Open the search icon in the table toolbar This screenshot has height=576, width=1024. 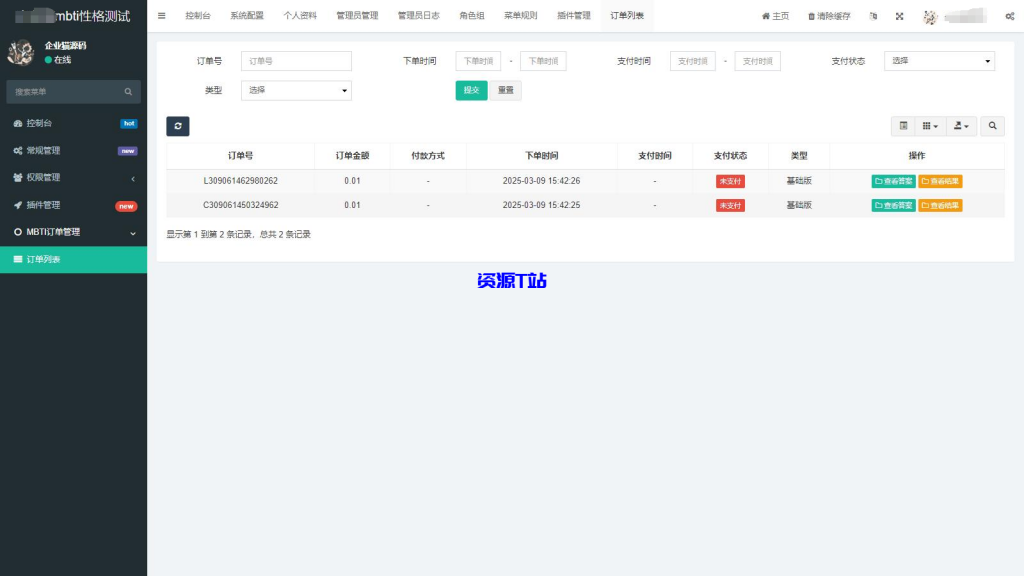coord(991,125)
